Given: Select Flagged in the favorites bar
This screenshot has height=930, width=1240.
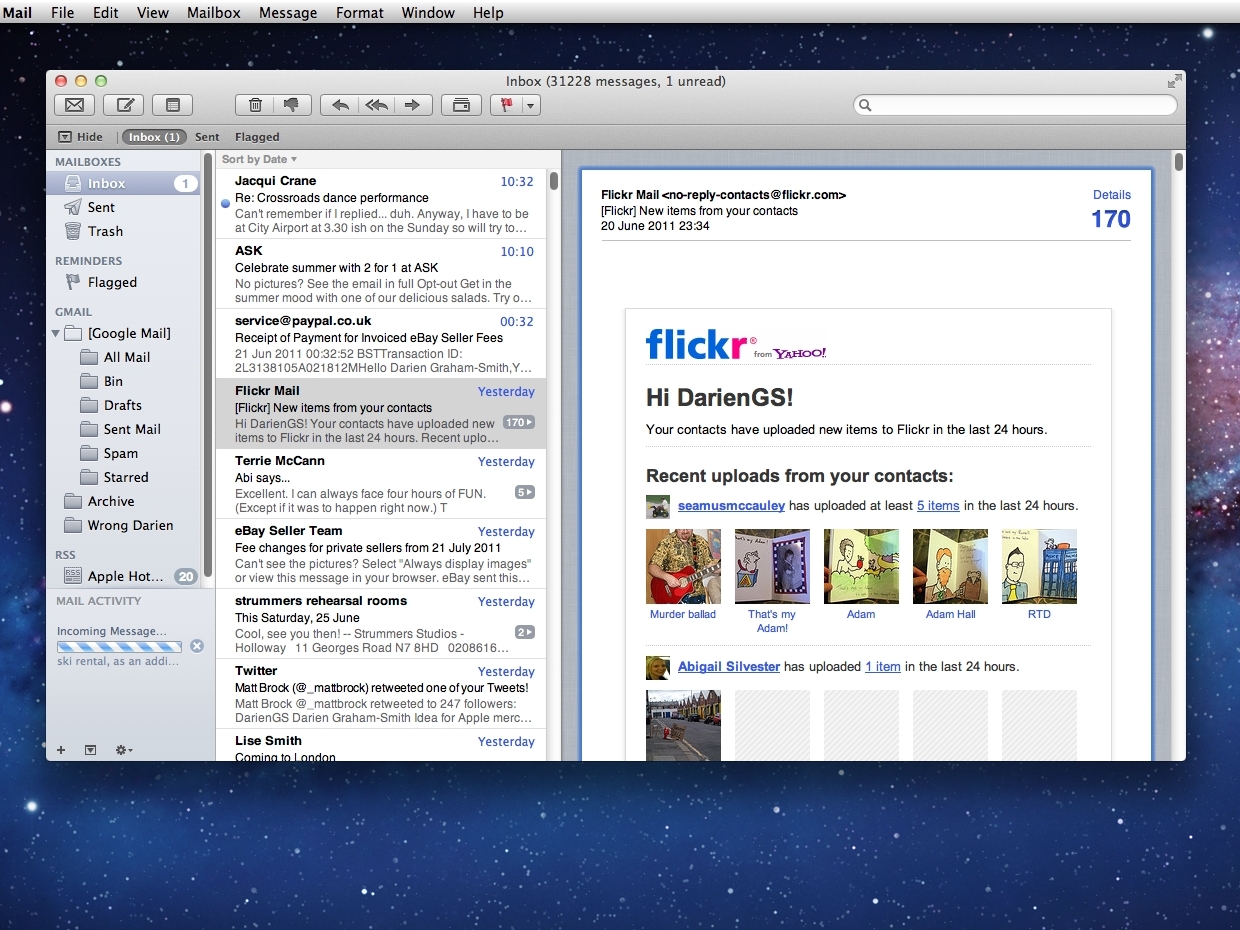Looking at the screenshot, I should [257, 137].
